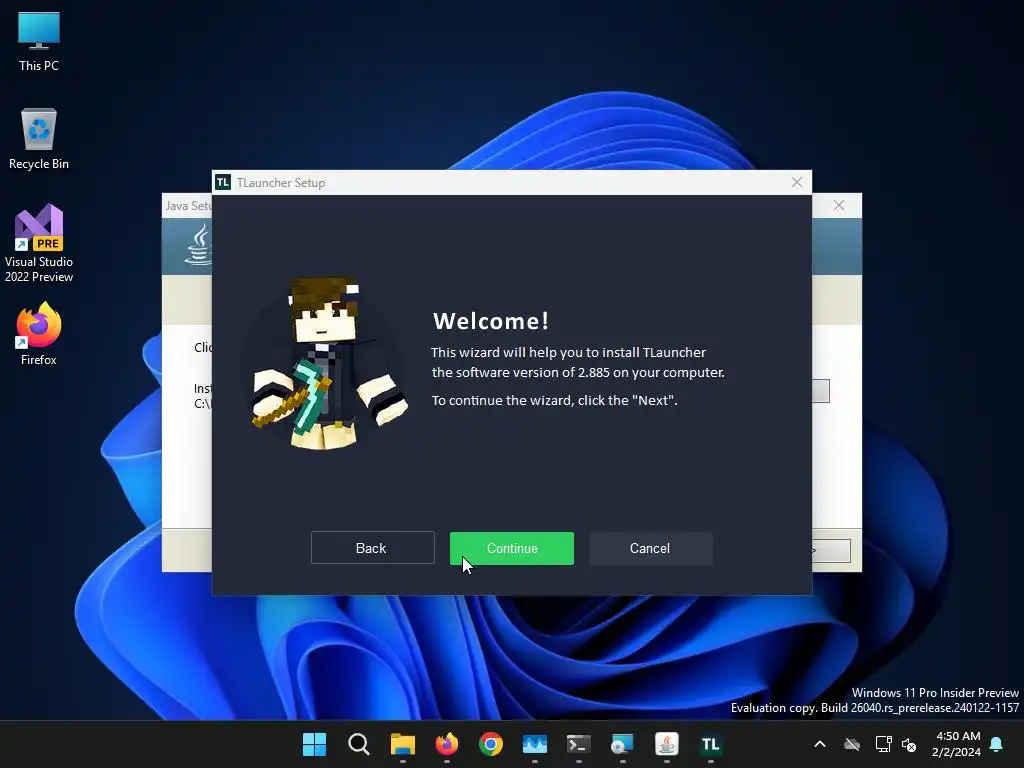
Task: Select the Firefox desktop shortcut
Action: [39, 334]
